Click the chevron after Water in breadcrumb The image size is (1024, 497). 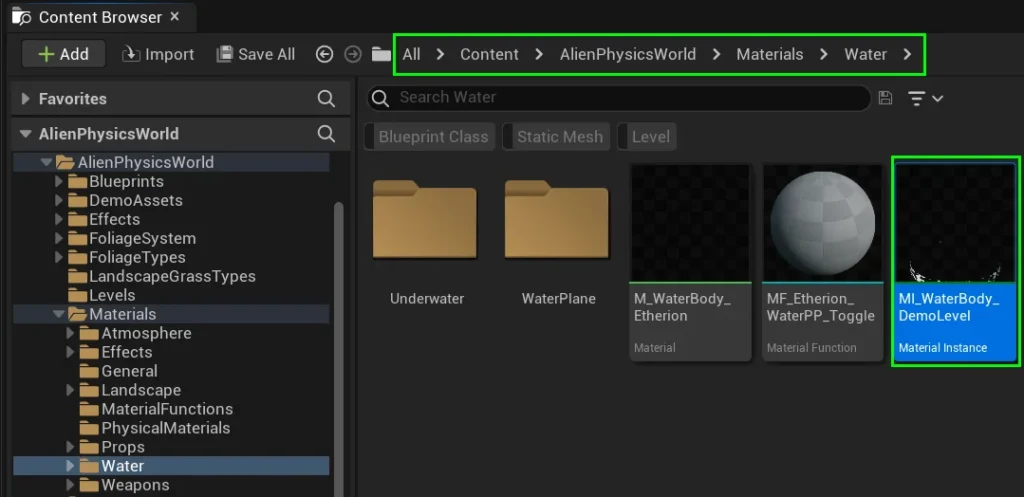click(x=907, y=55)
